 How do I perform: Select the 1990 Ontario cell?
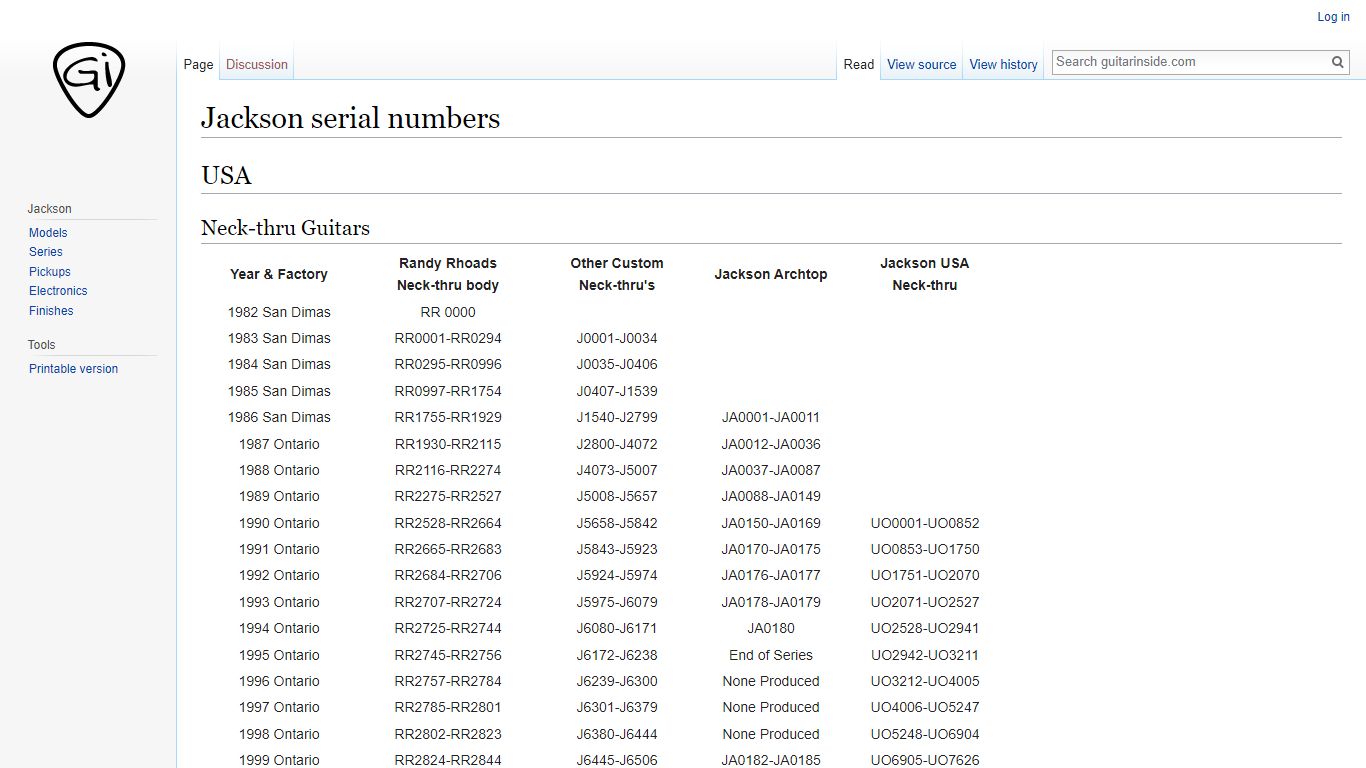(279, 523)
